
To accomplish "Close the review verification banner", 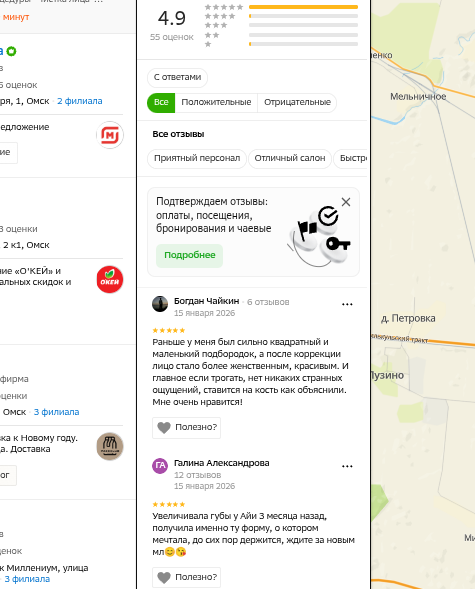I will coord(346,202).
